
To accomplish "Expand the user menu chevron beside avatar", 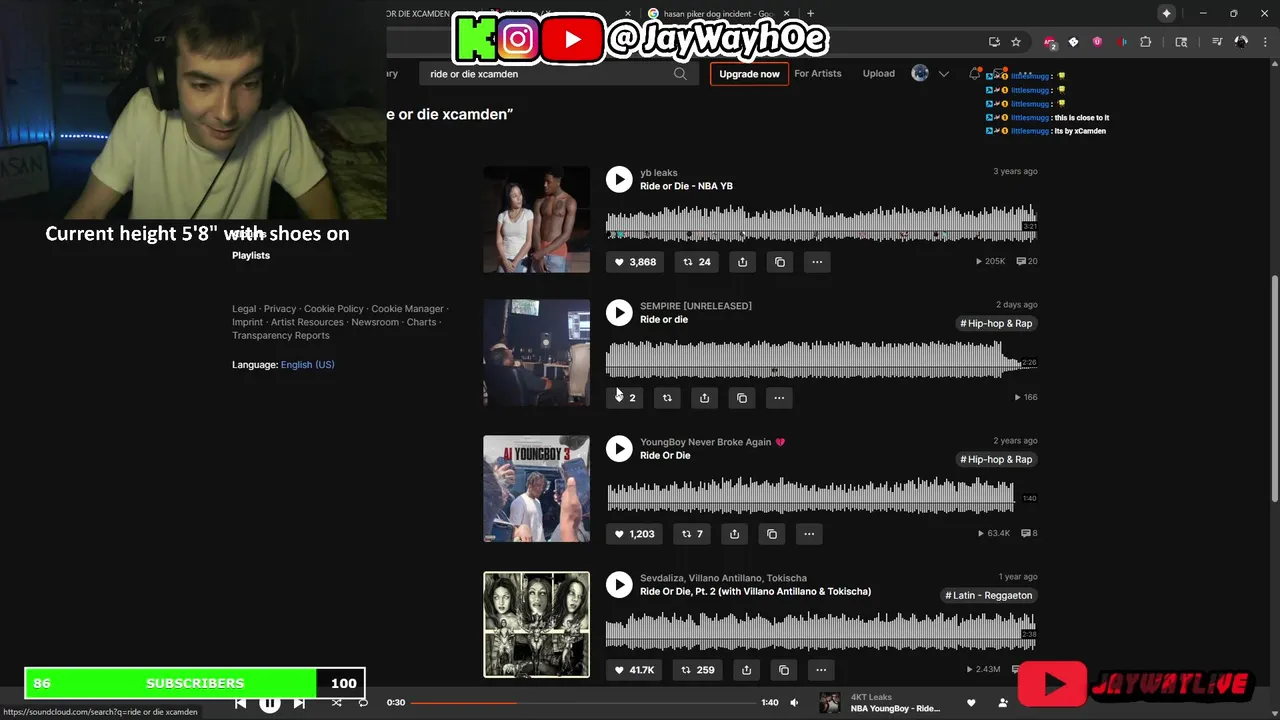I will pyautogui.click(x=943, y=74).
